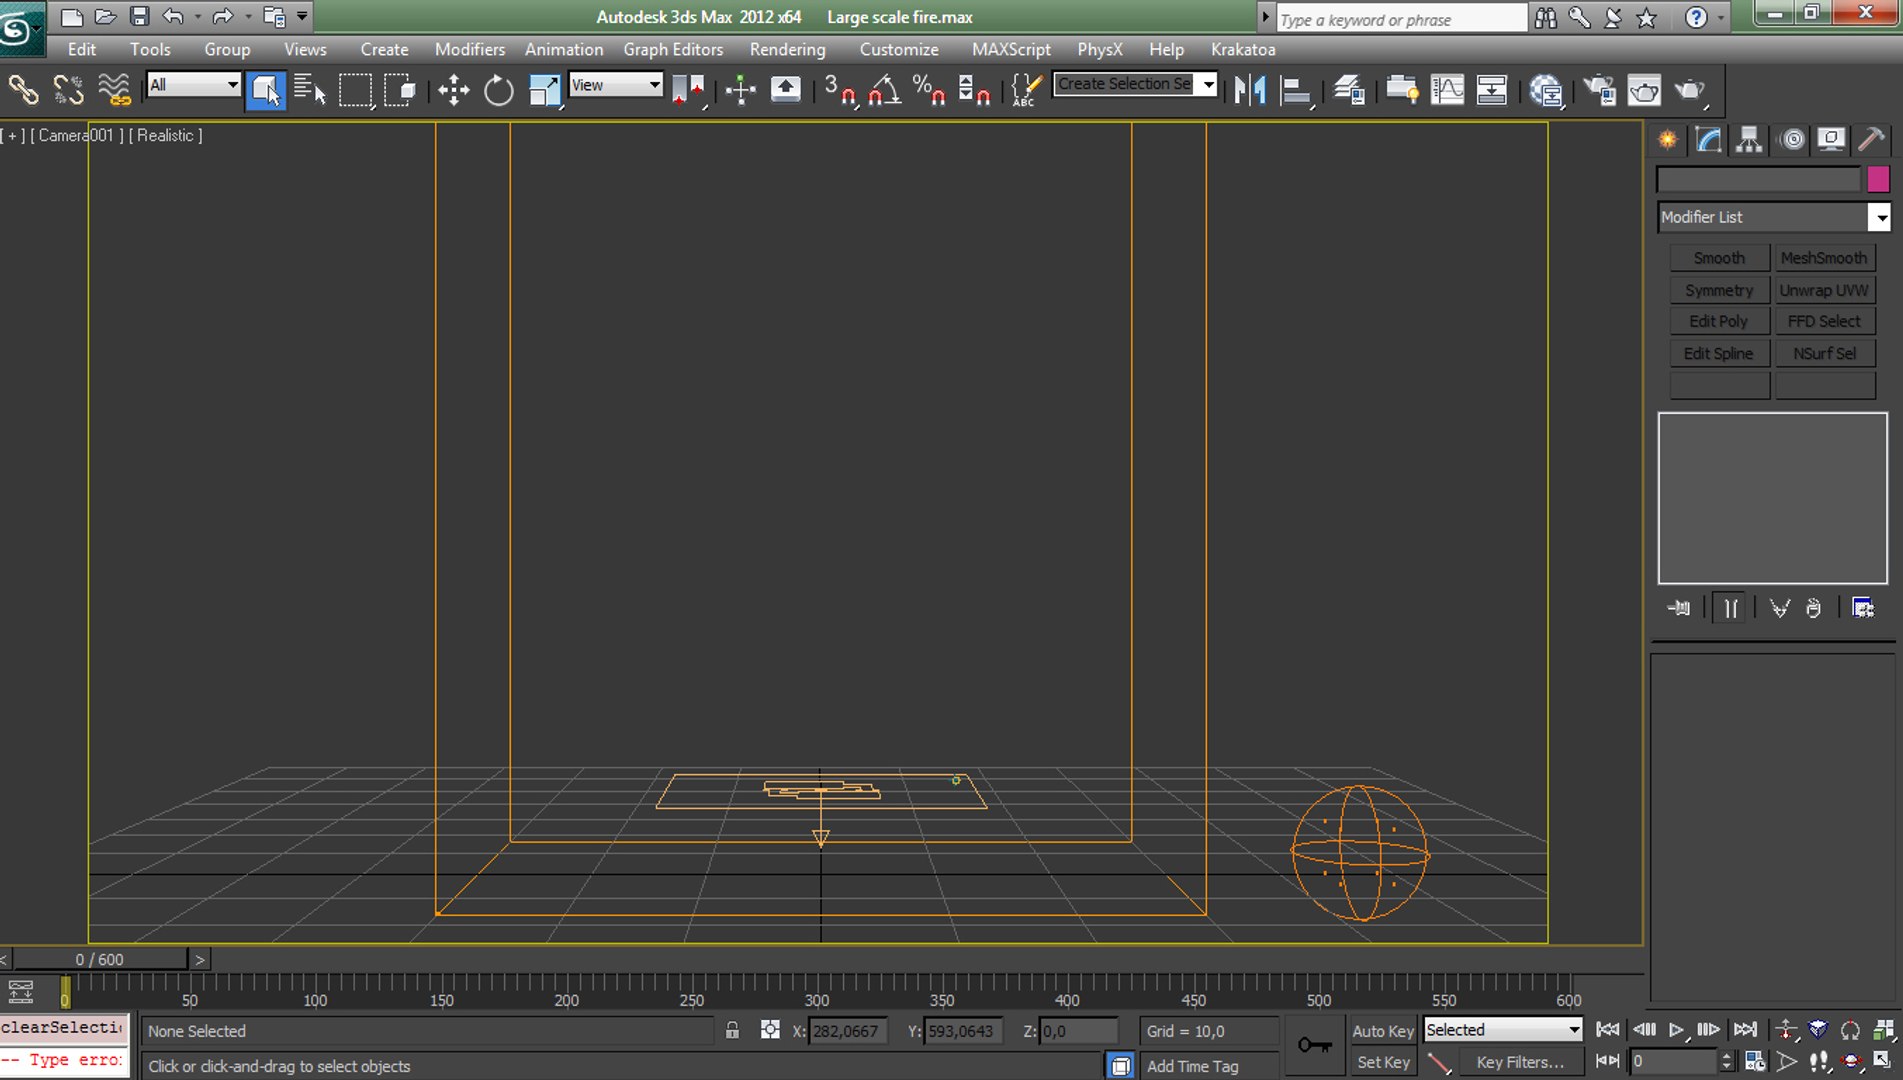
Task: Select the Move transform tool
Action: point(453,90)
